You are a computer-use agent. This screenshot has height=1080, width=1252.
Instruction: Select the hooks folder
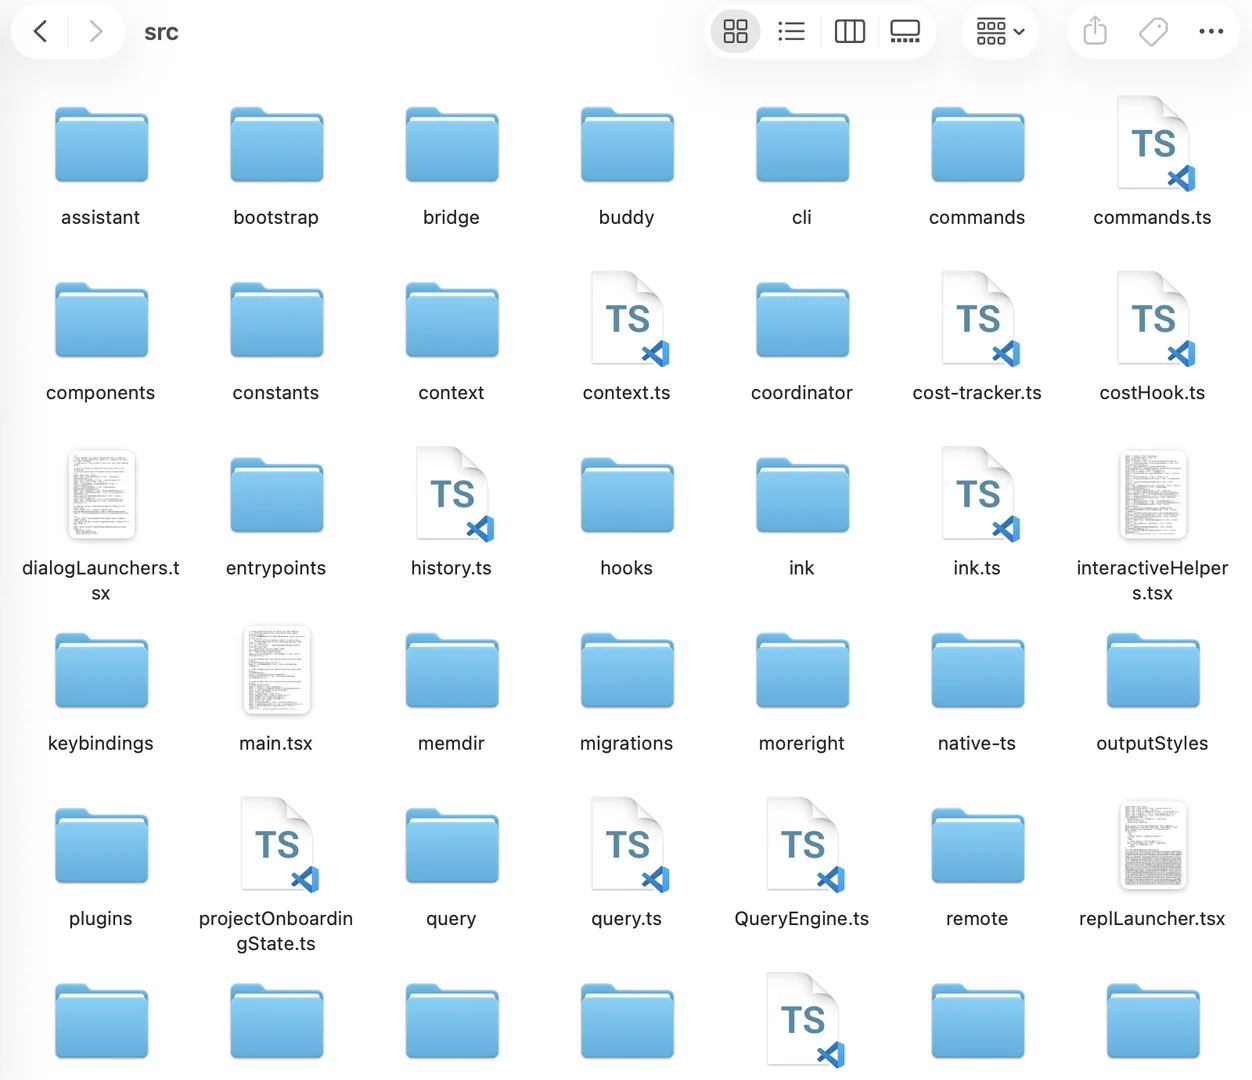(627, 495)
